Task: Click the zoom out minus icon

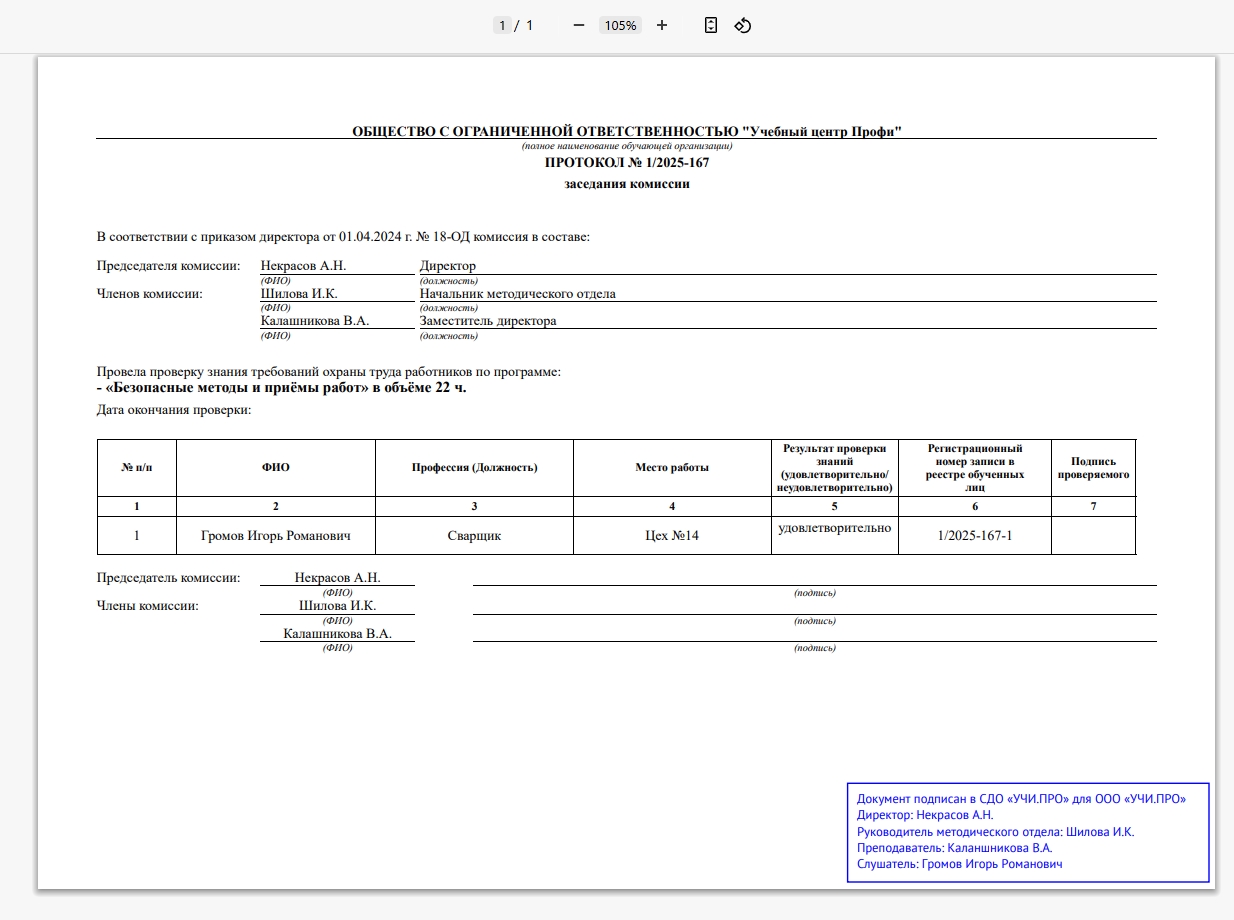Action: click(578, 25)
